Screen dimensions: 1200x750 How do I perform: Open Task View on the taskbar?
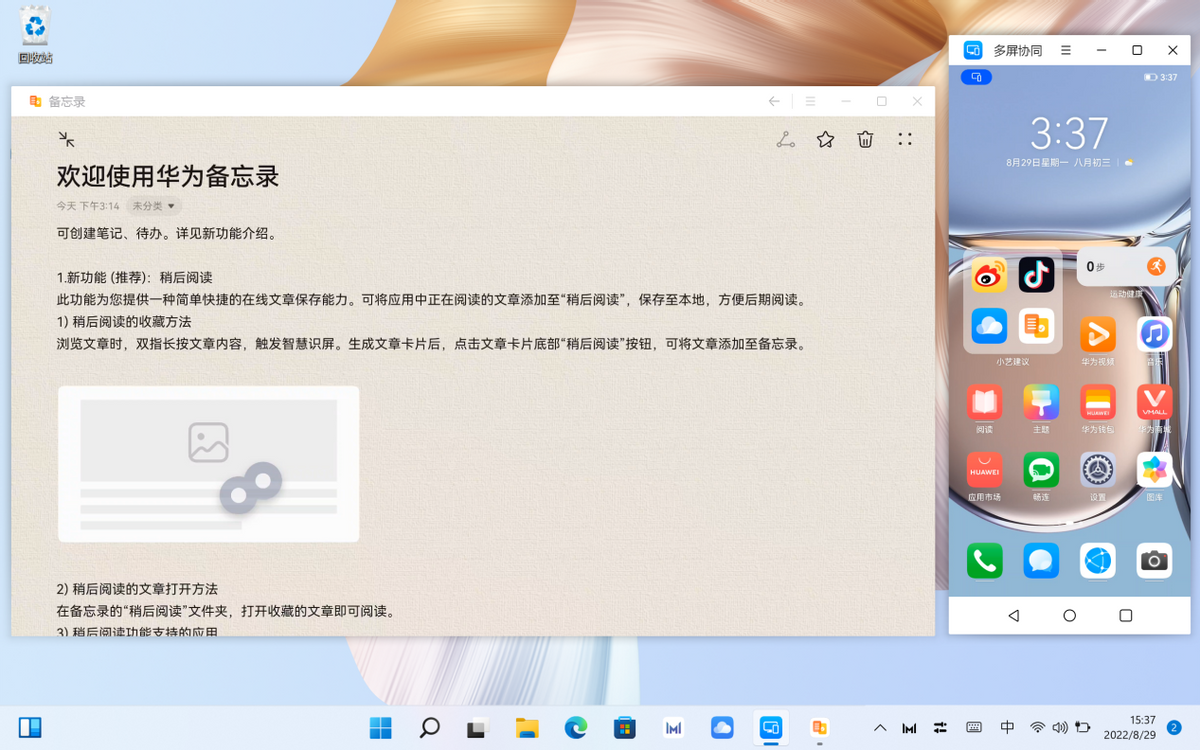click(x=478, y=728)
